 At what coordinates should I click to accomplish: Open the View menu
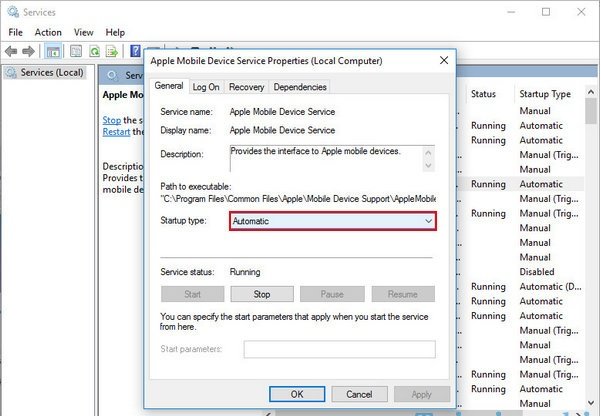click(84, 33)
